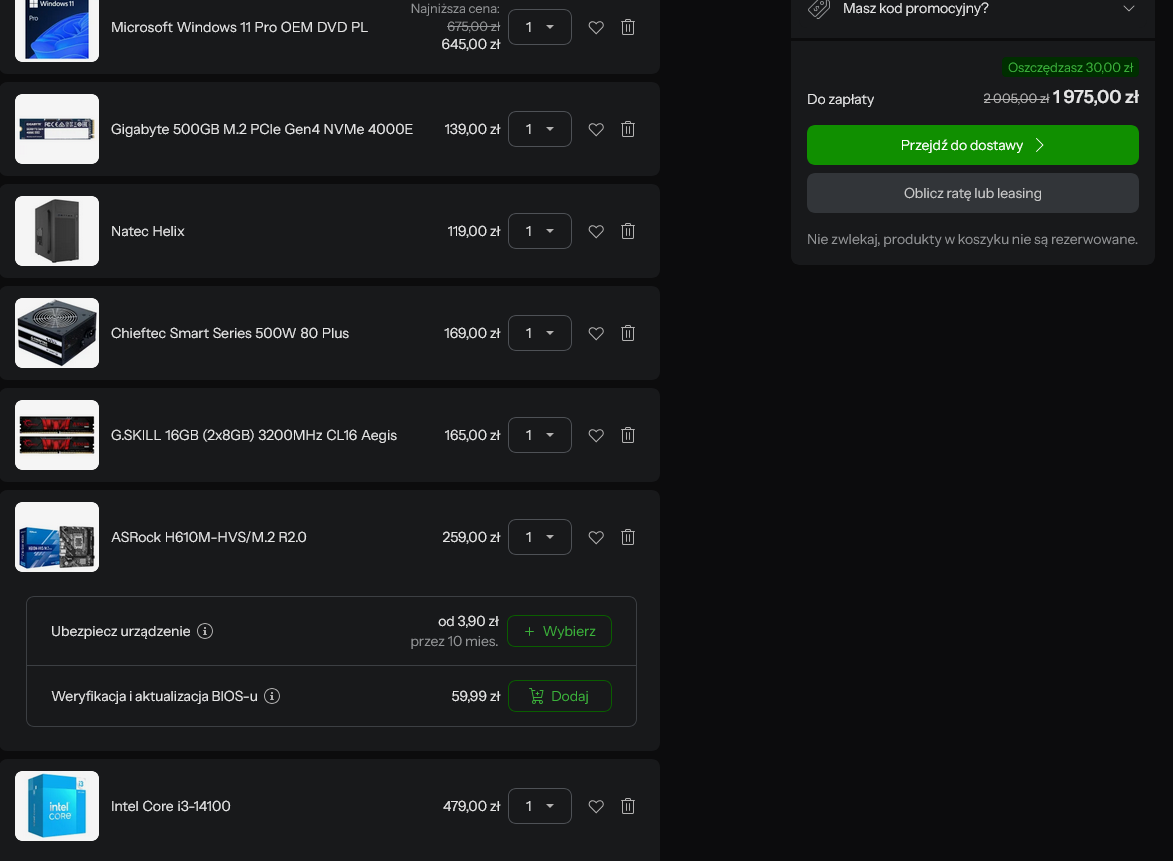Image resolution: width=1173 pixels, height=861 pixels.
Task: Open Microsoft Windows 11 Pro OEM DVD PL product link
Action: tap(239, 28)
